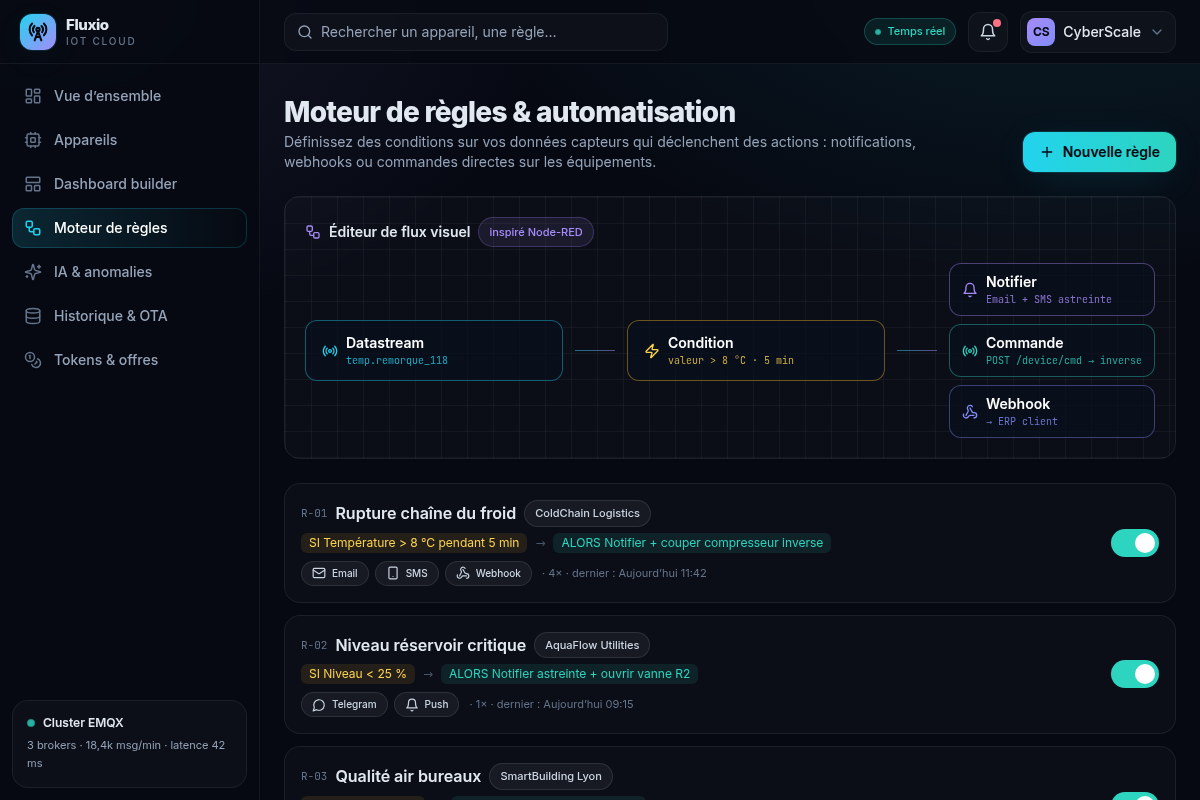The image size is (1200, 800).
Task: Click the Dashboard builder layout icon
Action: pyautogui.click(x=33, y=184)
